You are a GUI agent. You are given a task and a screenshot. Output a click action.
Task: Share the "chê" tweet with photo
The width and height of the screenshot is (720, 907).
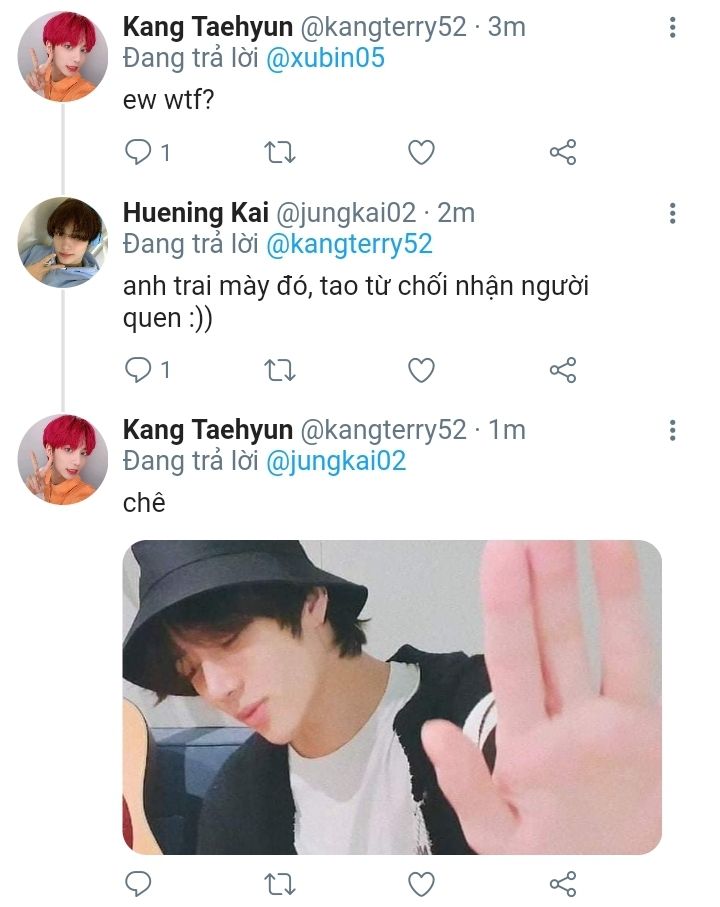pyautogui.click(x=563, y=884)
